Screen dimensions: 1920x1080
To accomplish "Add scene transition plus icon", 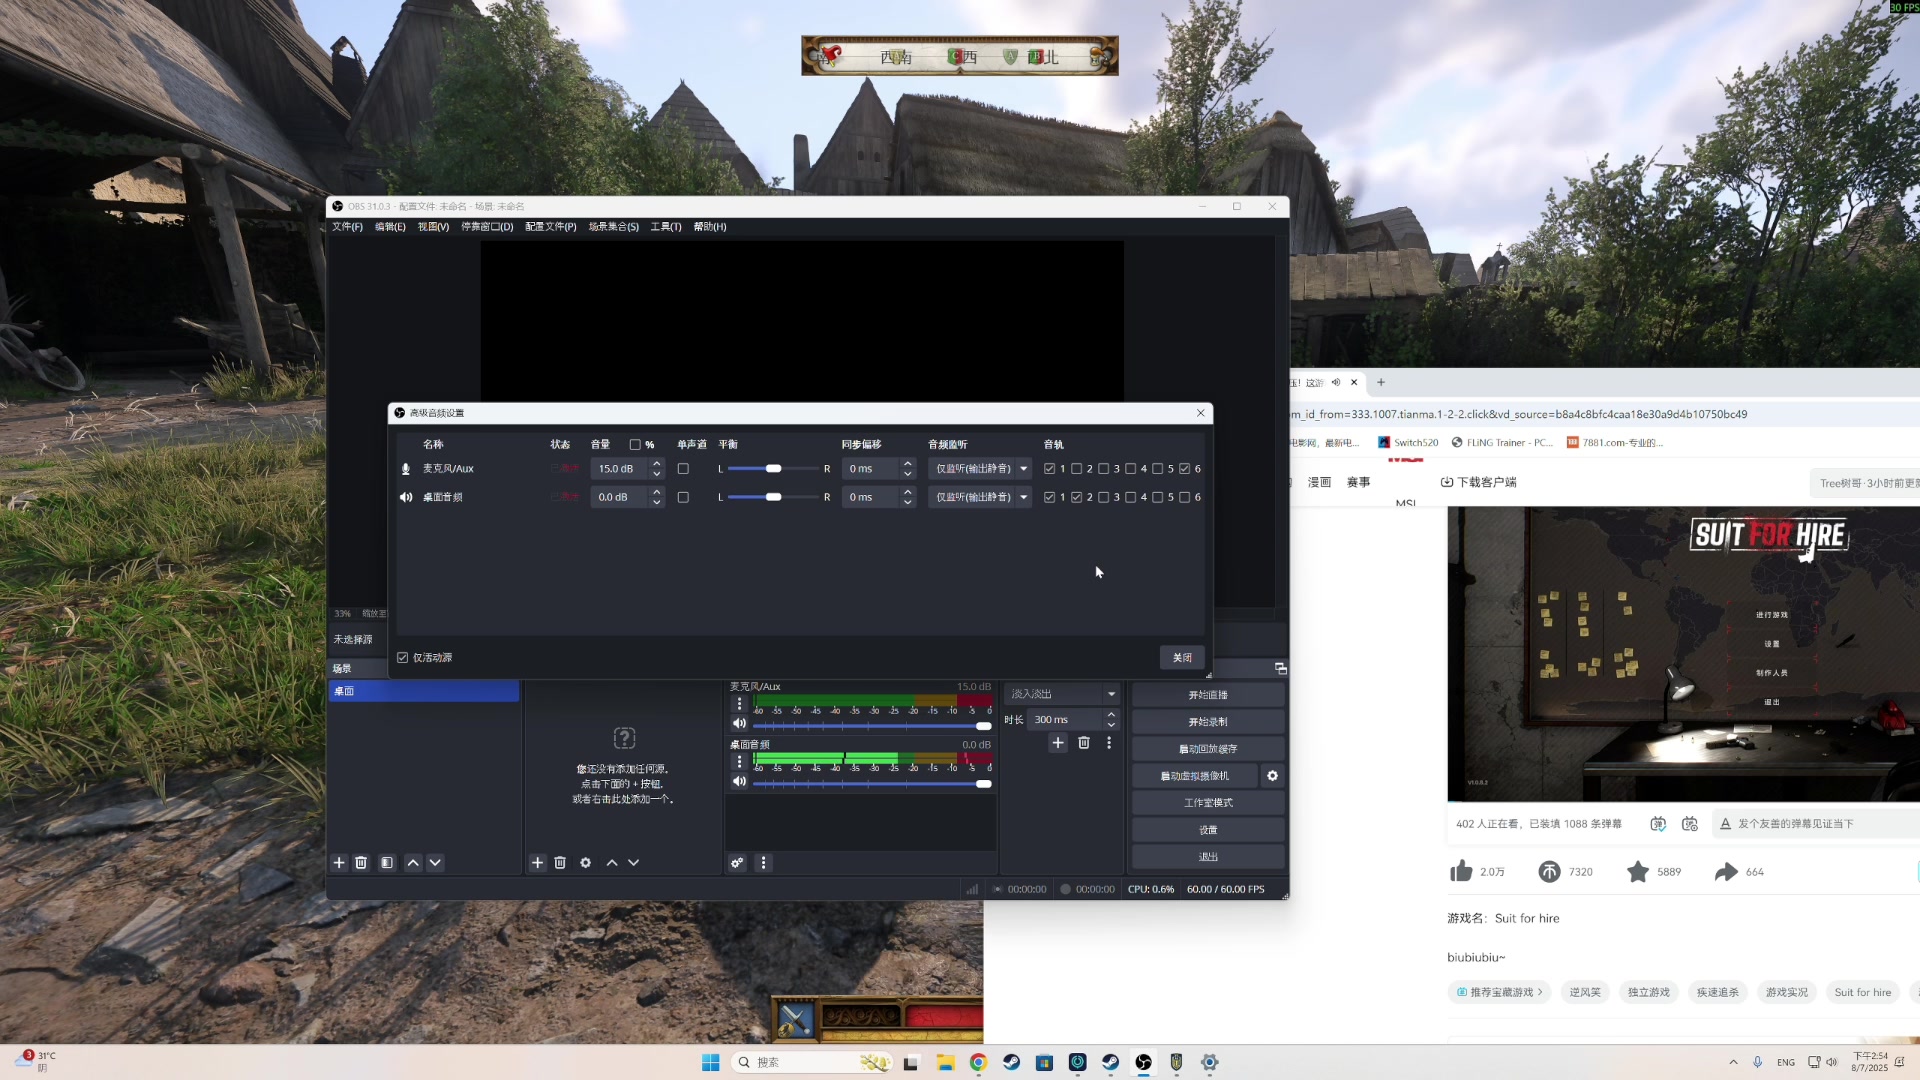I will coord(1058,743).
